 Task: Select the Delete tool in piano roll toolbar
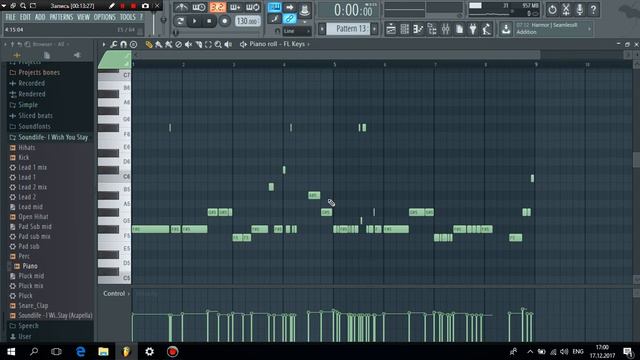click(178, 44)
